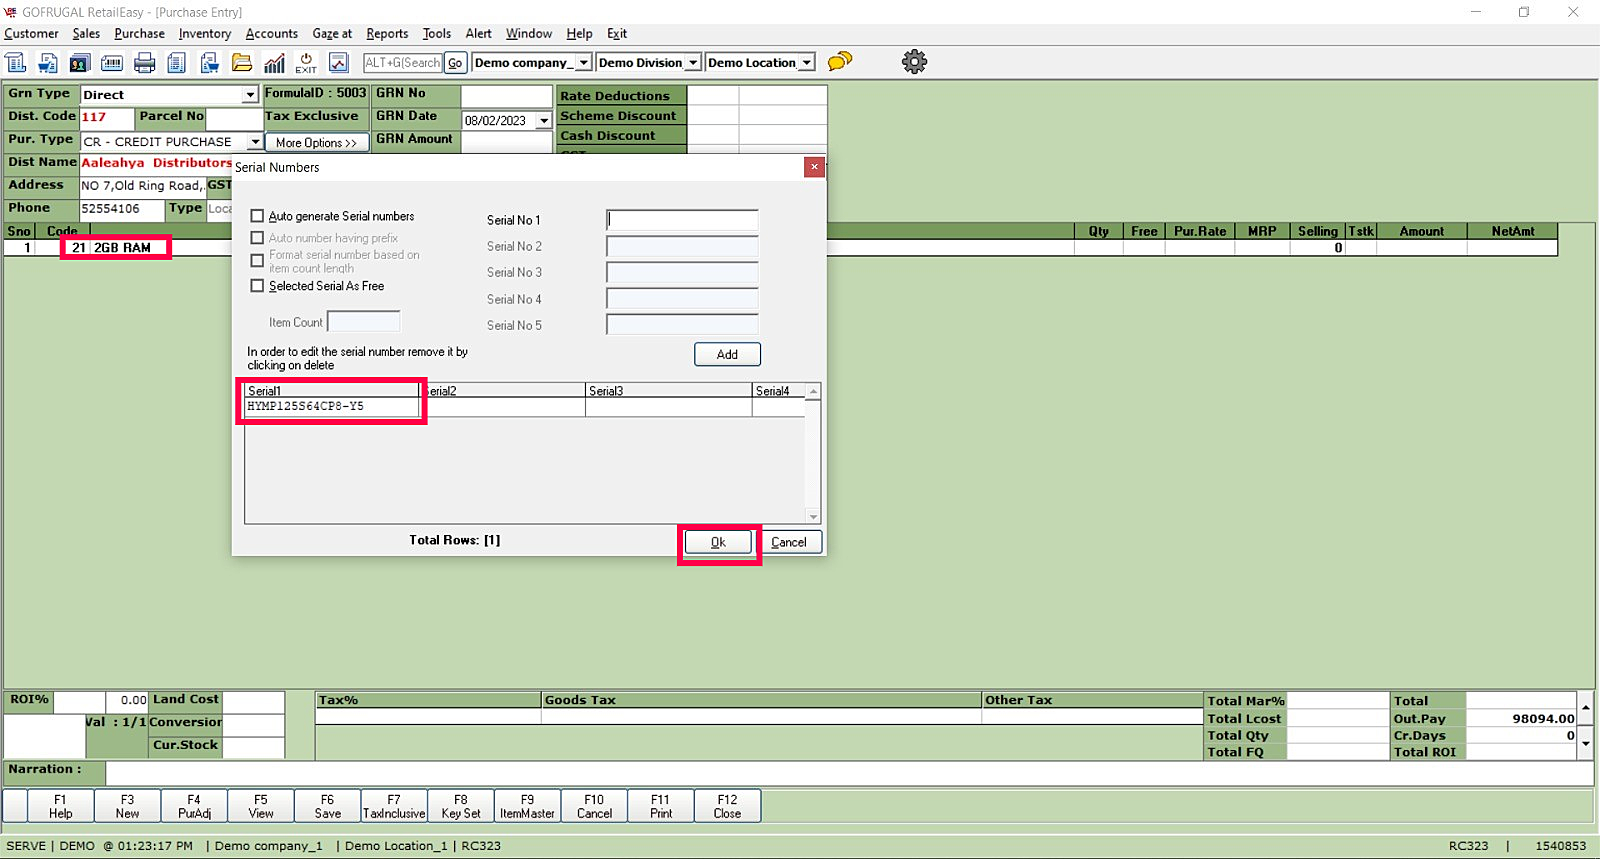The width and height of the screenshot is (1600, 859).
Task: Open the yellow folder toolbar icon
Action: [x=242, y=63]
